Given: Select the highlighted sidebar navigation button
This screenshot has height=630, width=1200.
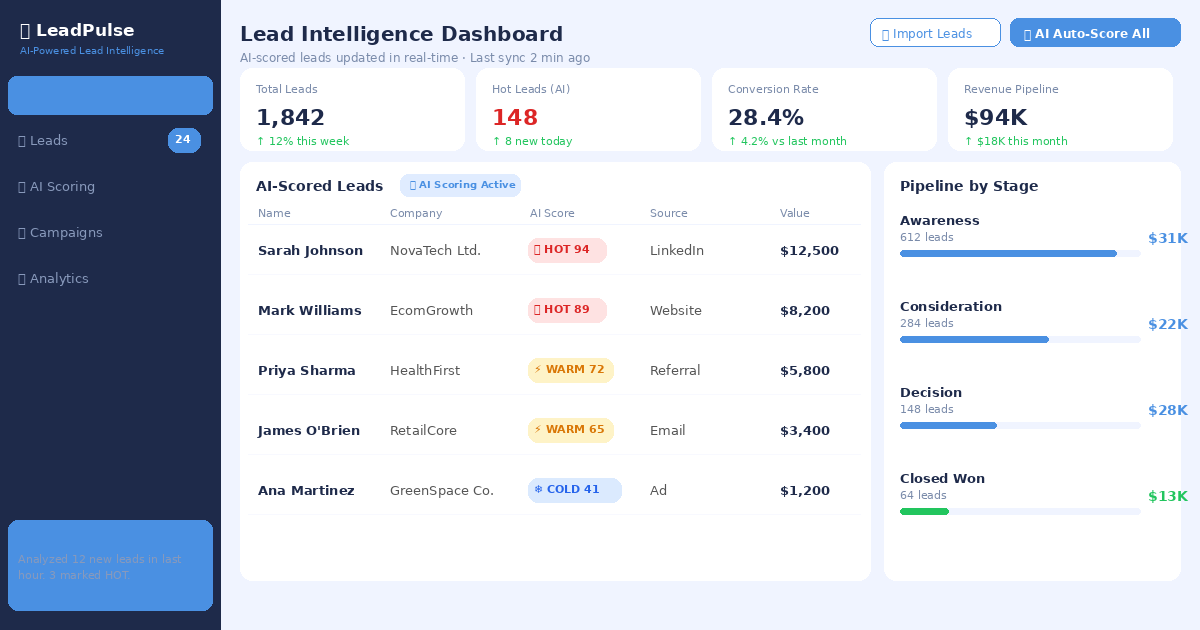Looking at the screenshot, I should pyautogui.click(x=110, y=95).
